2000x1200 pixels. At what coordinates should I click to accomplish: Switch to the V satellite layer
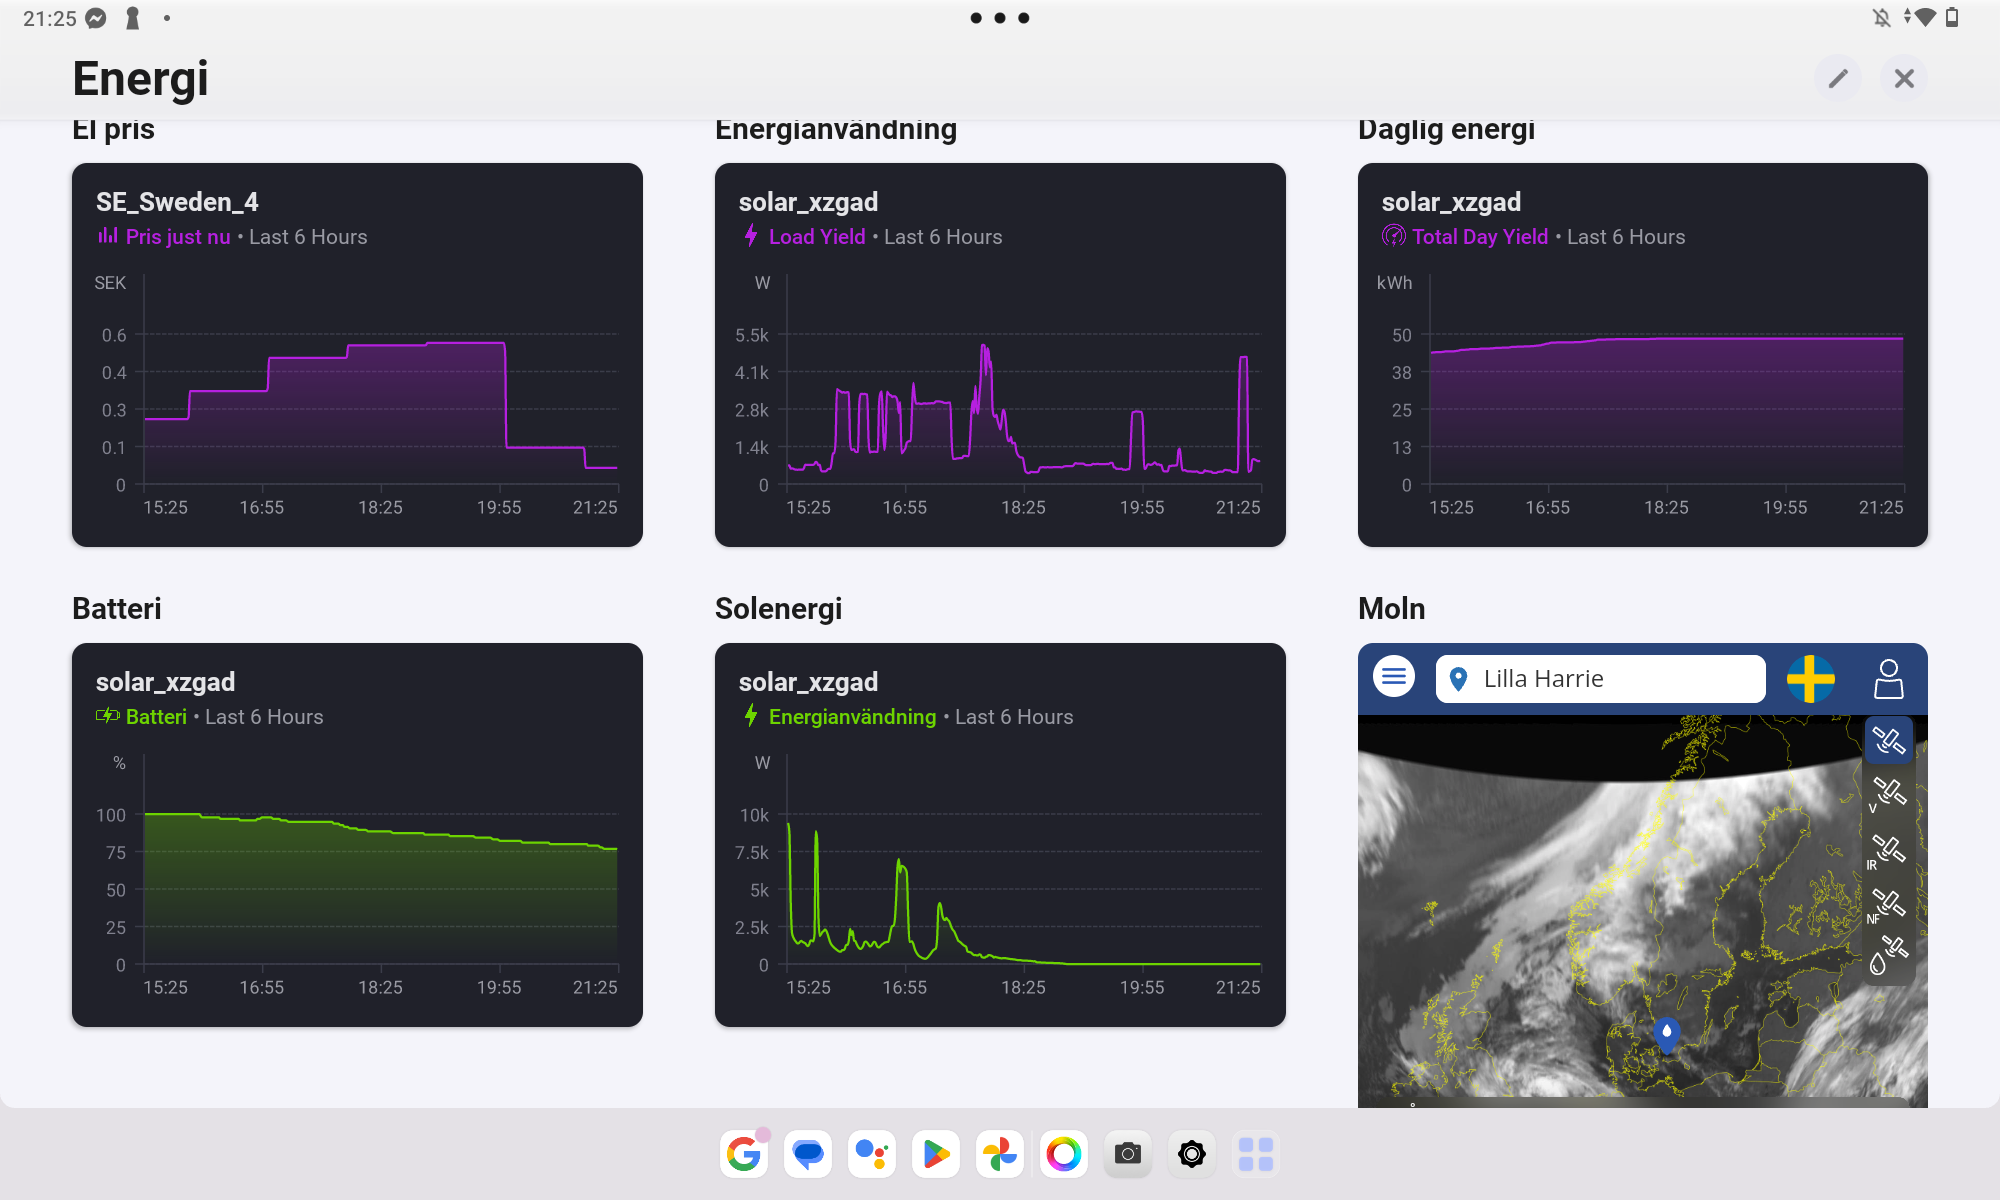point(1888,794)
